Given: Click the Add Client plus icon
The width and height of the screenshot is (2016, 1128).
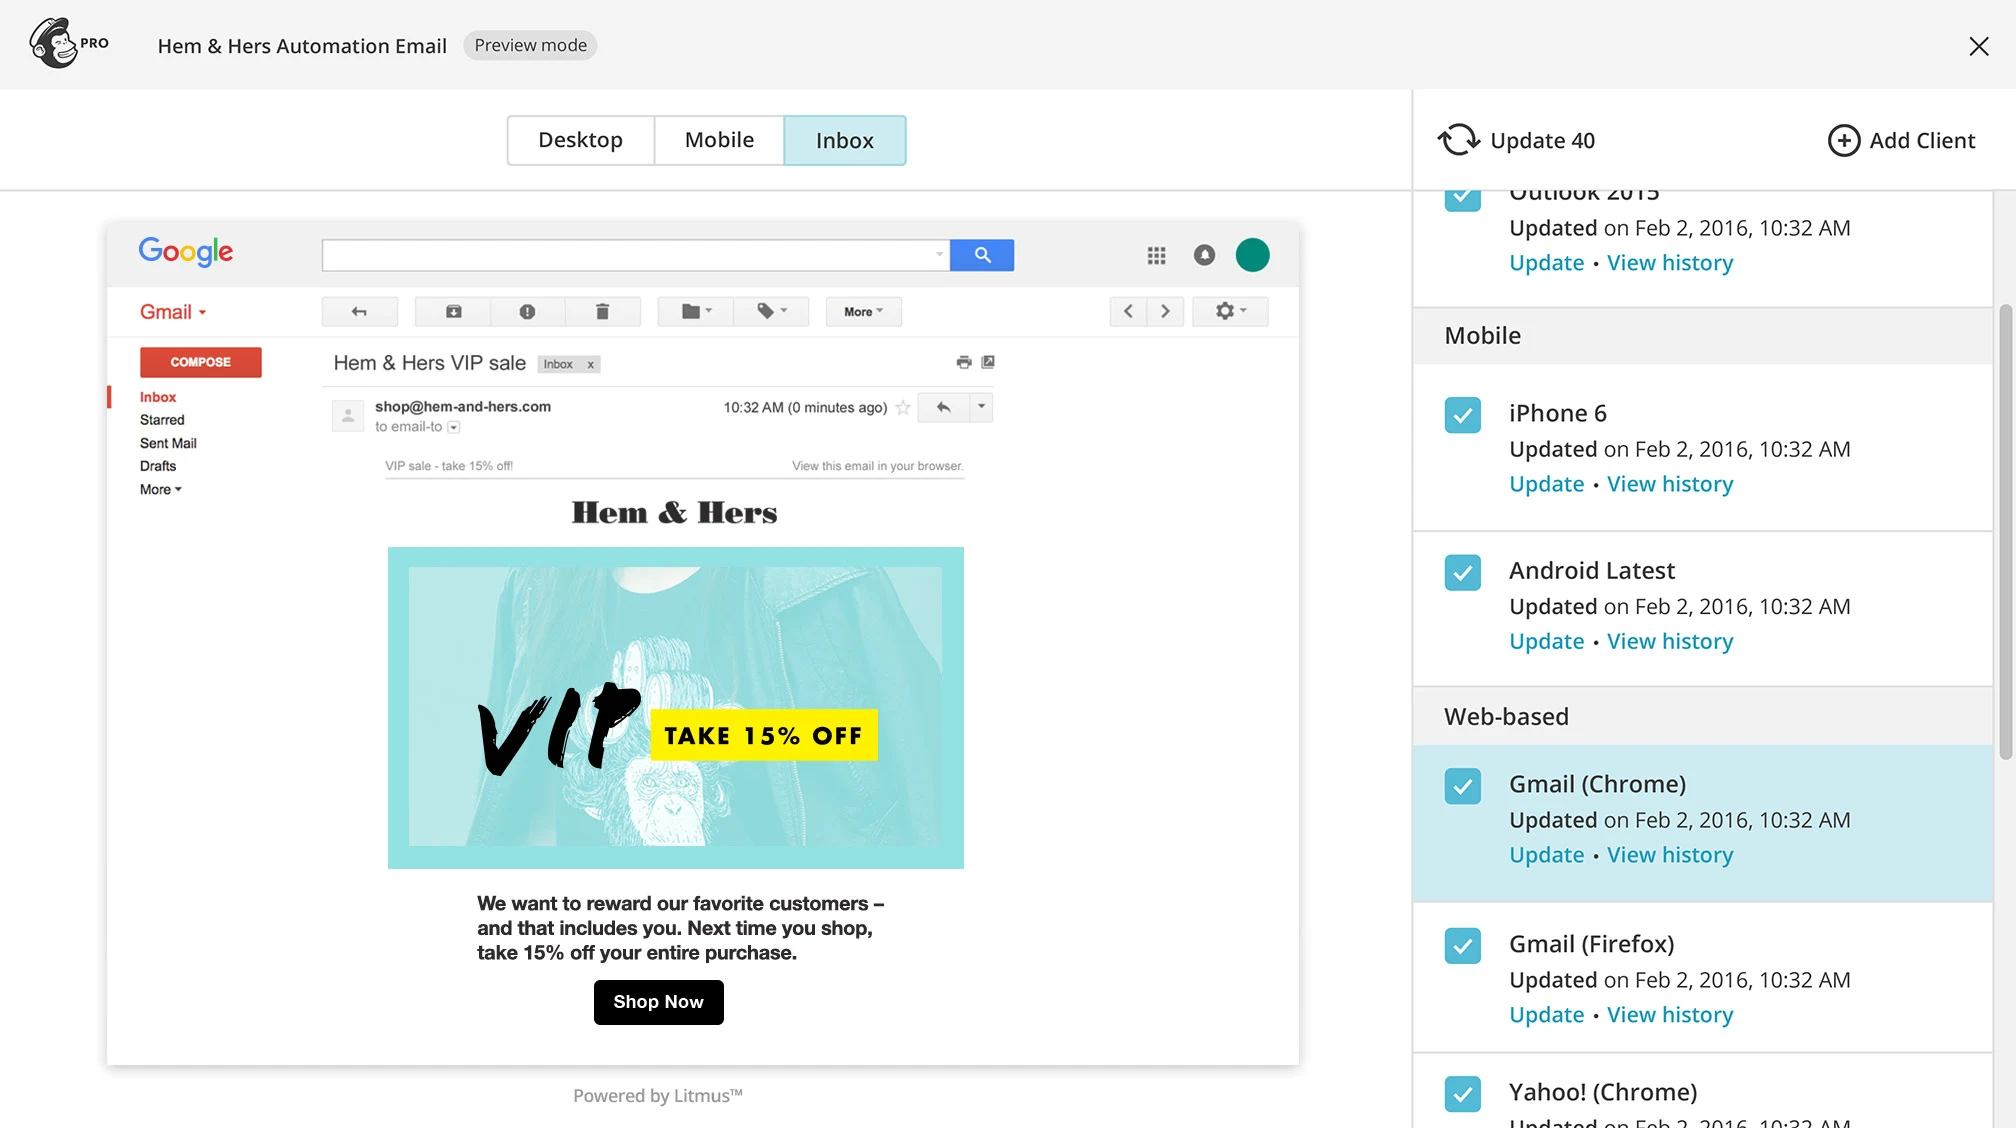Looking at the screenshot, I should coord(1843,140).
